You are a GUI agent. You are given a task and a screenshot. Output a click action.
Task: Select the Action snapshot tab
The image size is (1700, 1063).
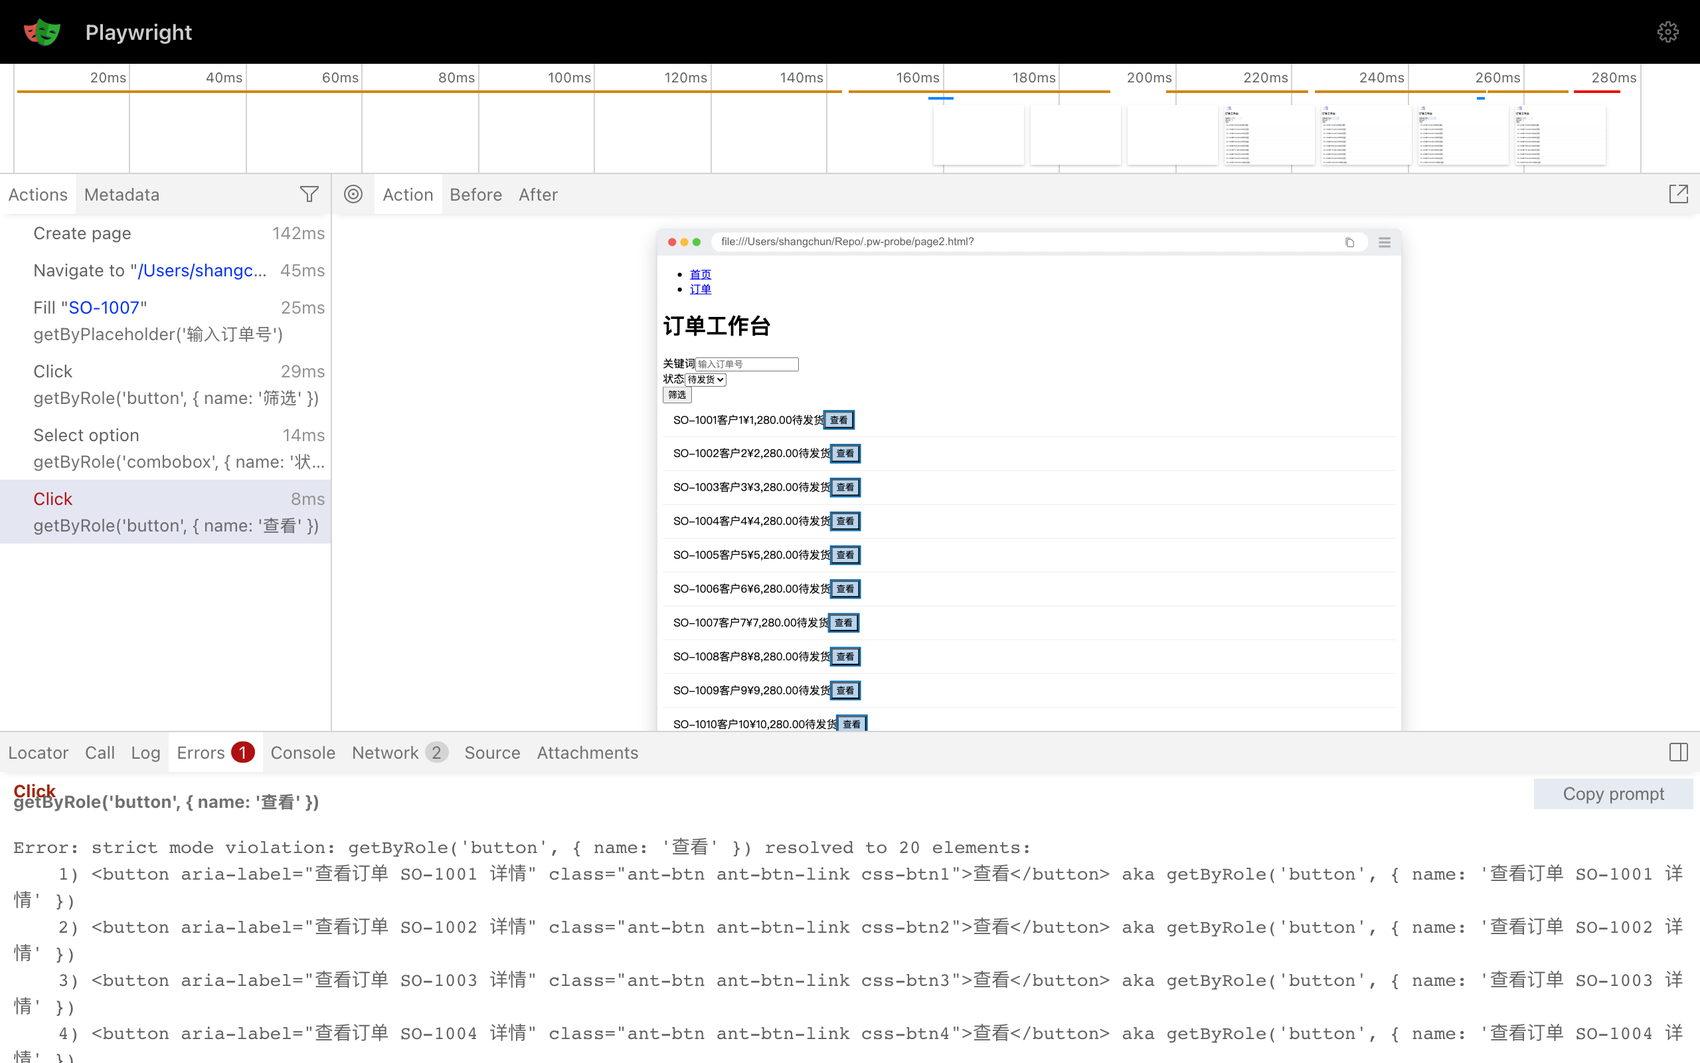click(x=408, y=194)
